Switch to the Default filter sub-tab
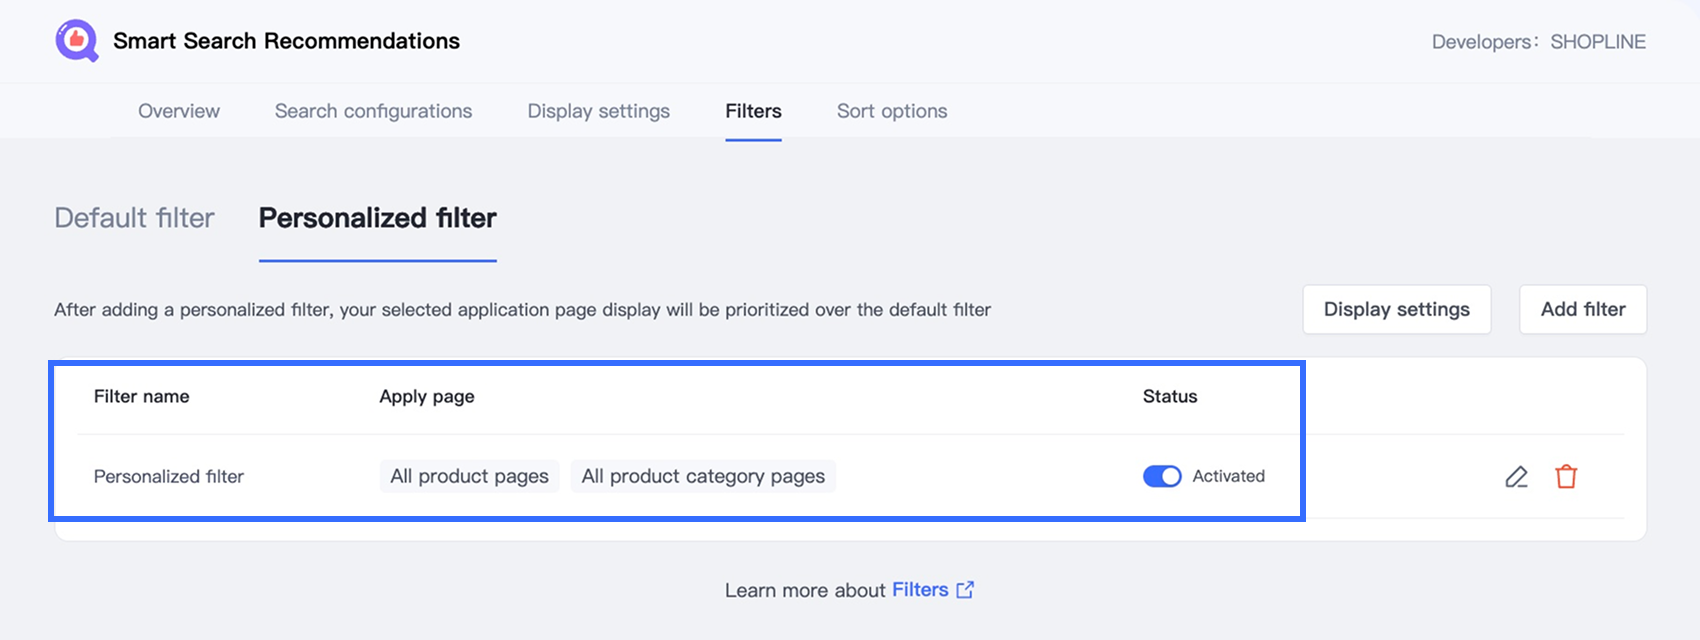The image size is (1700, 640). pyautogui.click(x=134, y=218)
